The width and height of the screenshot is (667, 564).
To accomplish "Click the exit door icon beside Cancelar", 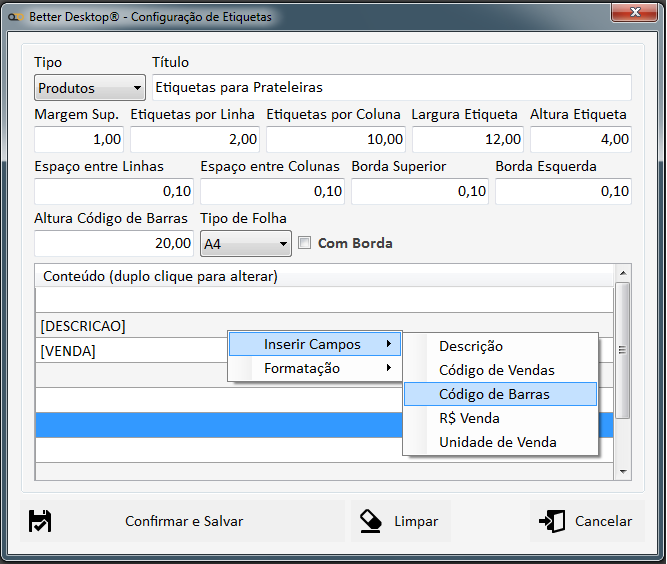I will tap(552, 521).
